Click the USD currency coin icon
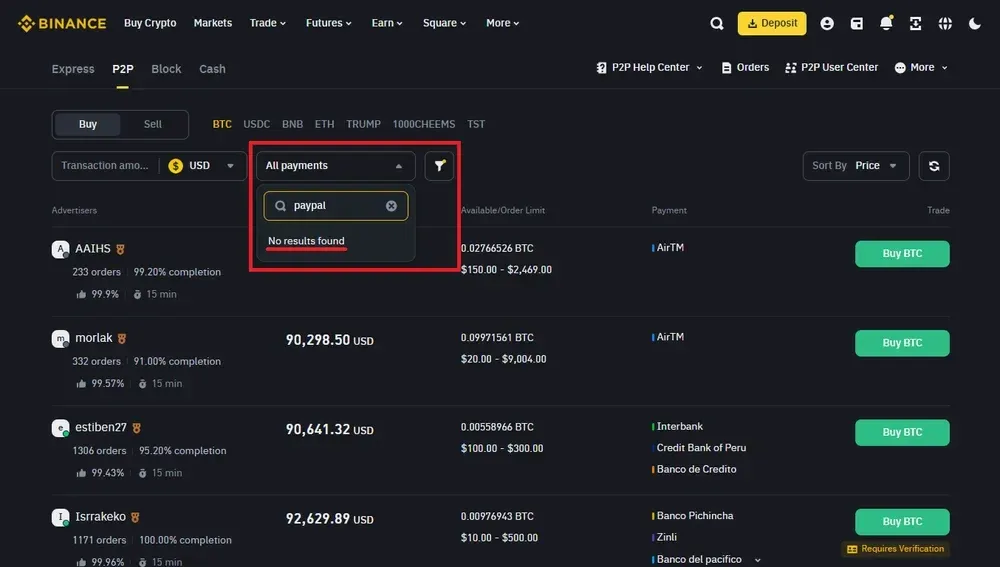Viewport: 1000px width, 567px height. [x=175, y=166]
